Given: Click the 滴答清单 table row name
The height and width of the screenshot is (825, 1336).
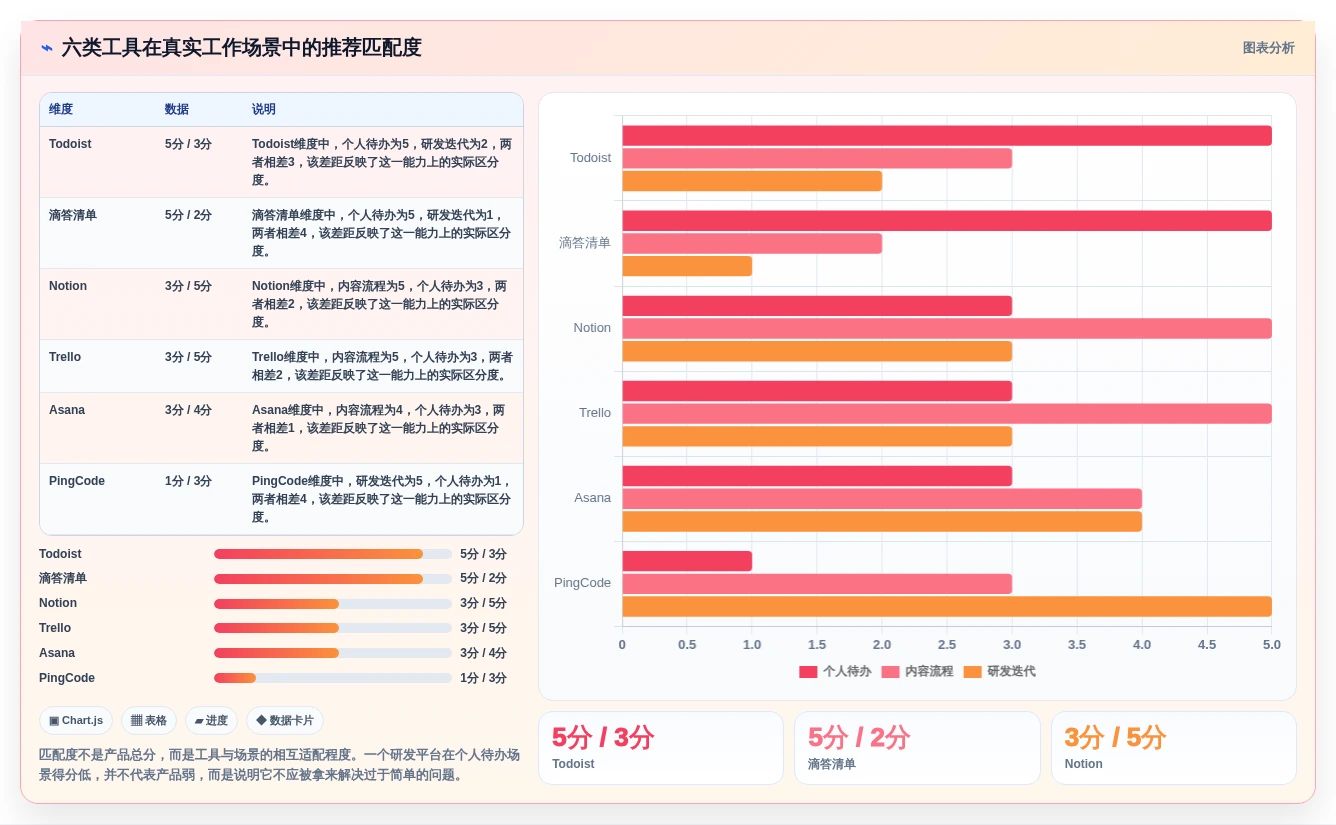Looking at the screenshot, I should pos(73,215).
